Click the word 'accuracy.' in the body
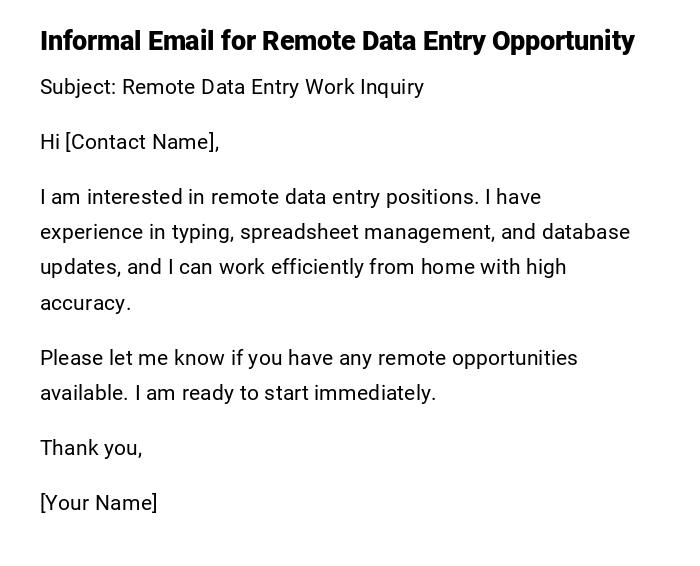Image resolution: width=700 pixels, height=566 pixels. (x=85, y=303)
